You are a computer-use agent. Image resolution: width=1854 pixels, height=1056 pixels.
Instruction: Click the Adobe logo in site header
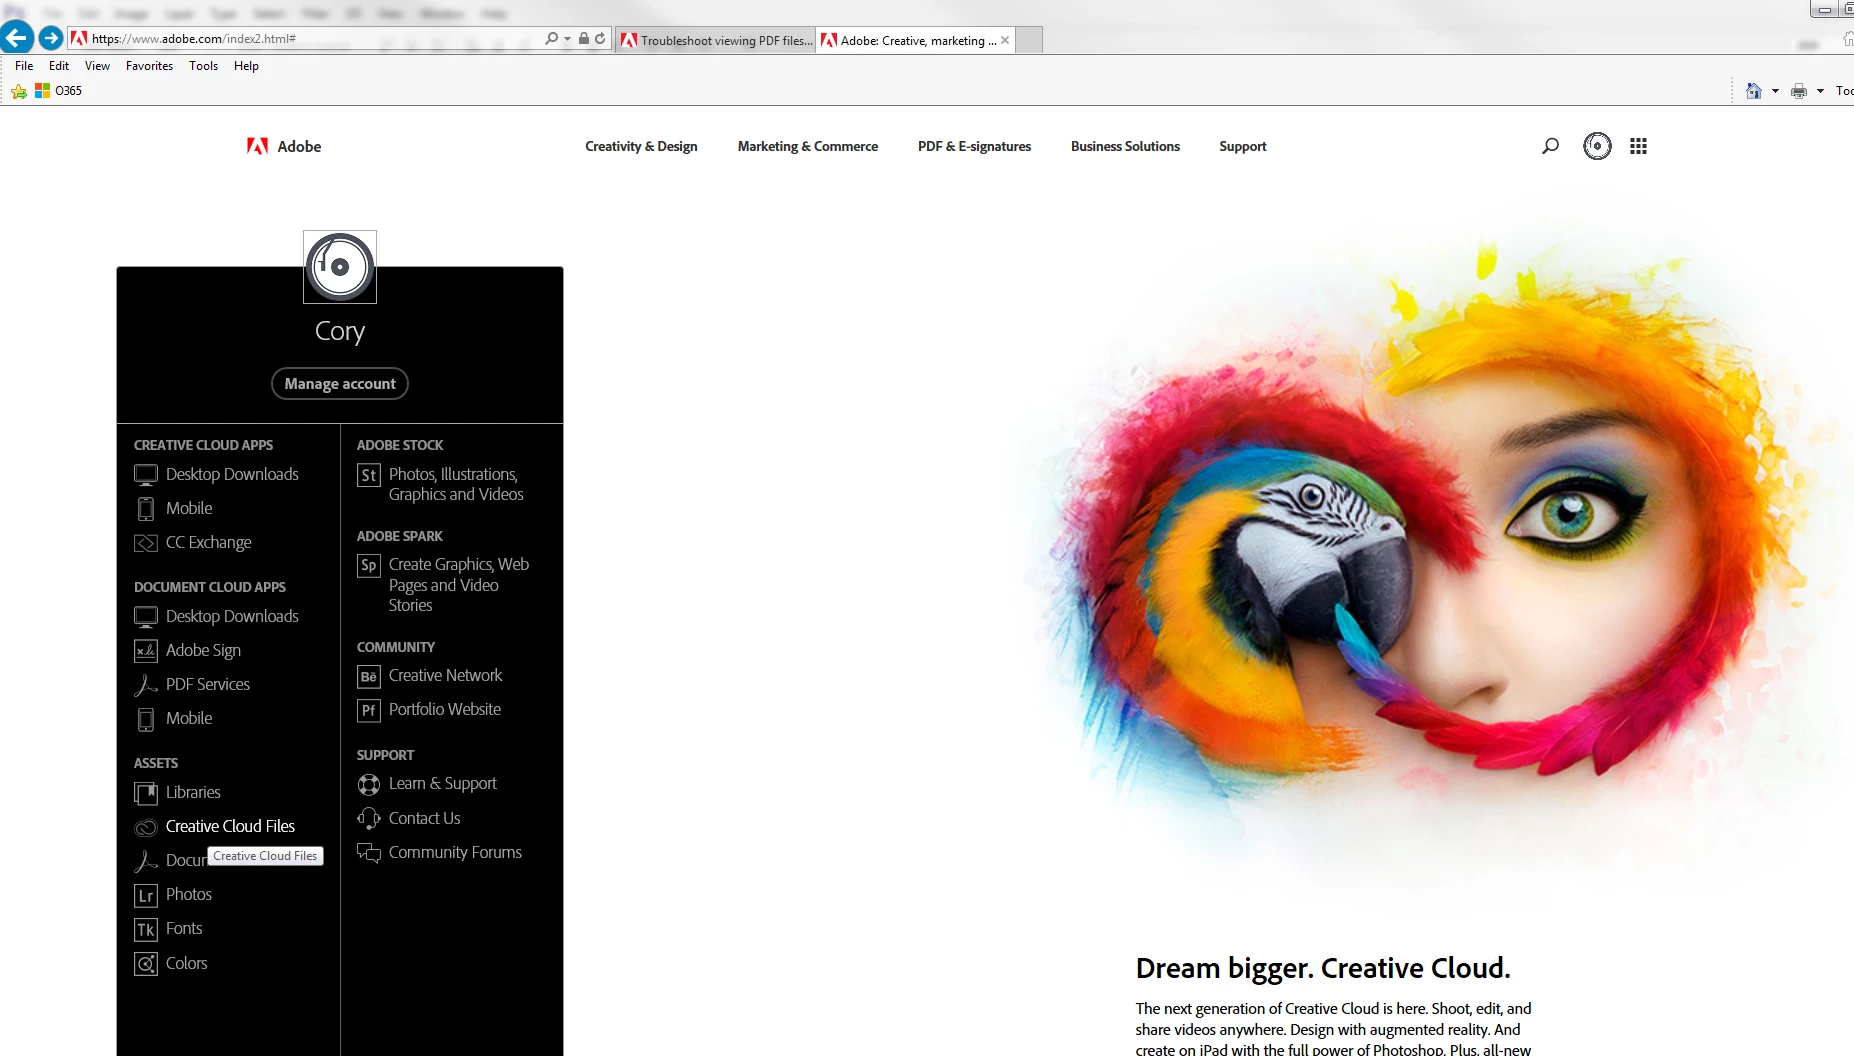tap(284, 146)
